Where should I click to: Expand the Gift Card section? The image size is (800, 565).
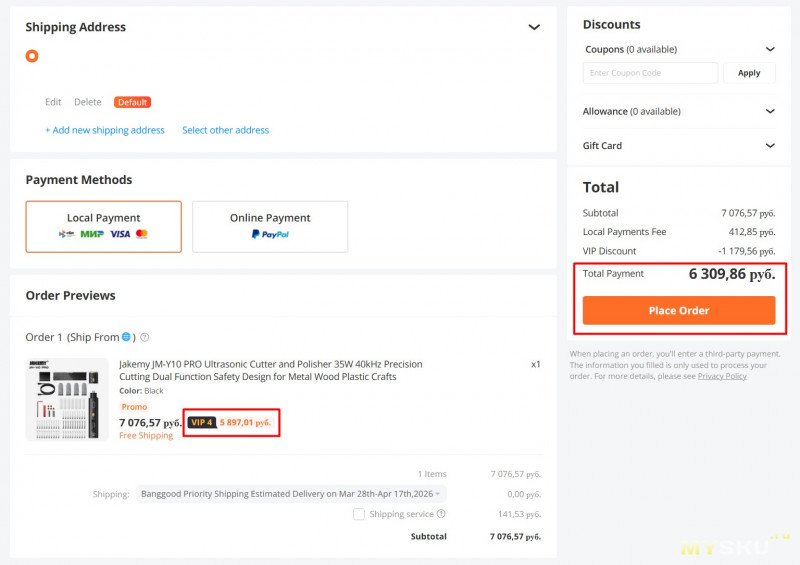click(770, 146)
